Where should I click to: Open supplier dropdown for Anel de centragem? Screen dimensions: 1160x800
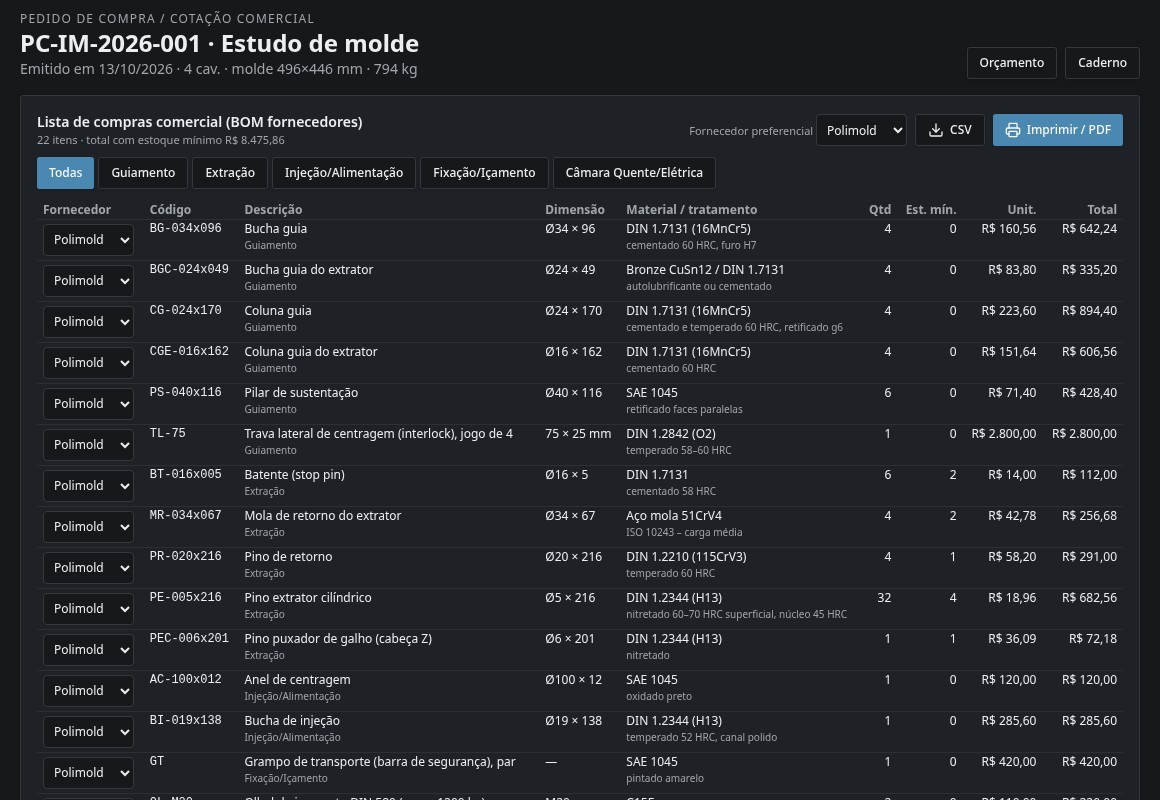click(x=88, y=690)
